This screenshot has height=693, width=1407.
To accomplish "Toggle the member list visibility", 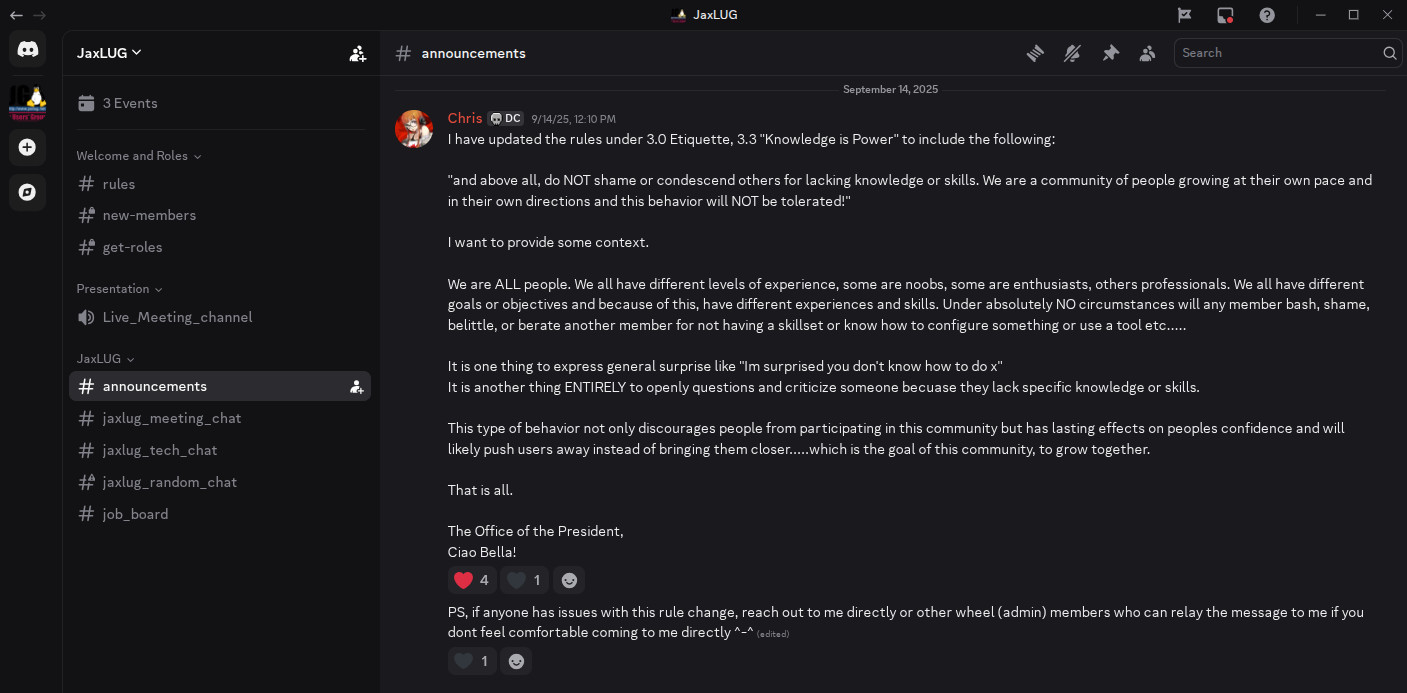I will pyautogui.click(x=1147, y=54).
